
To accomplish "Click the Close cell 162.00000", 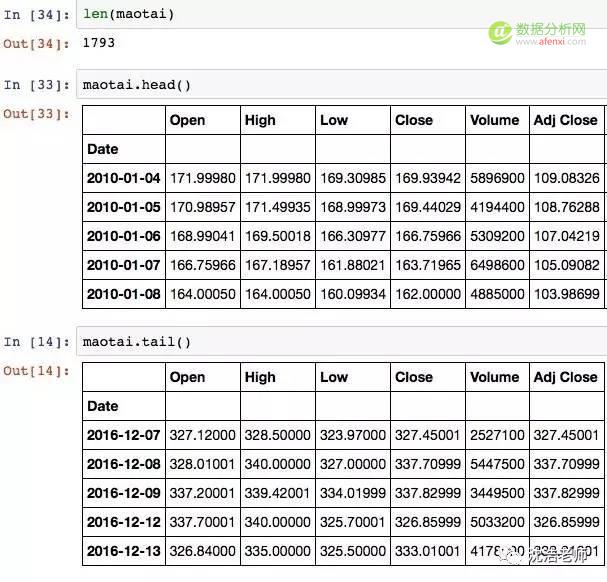I will coord(428,294).
